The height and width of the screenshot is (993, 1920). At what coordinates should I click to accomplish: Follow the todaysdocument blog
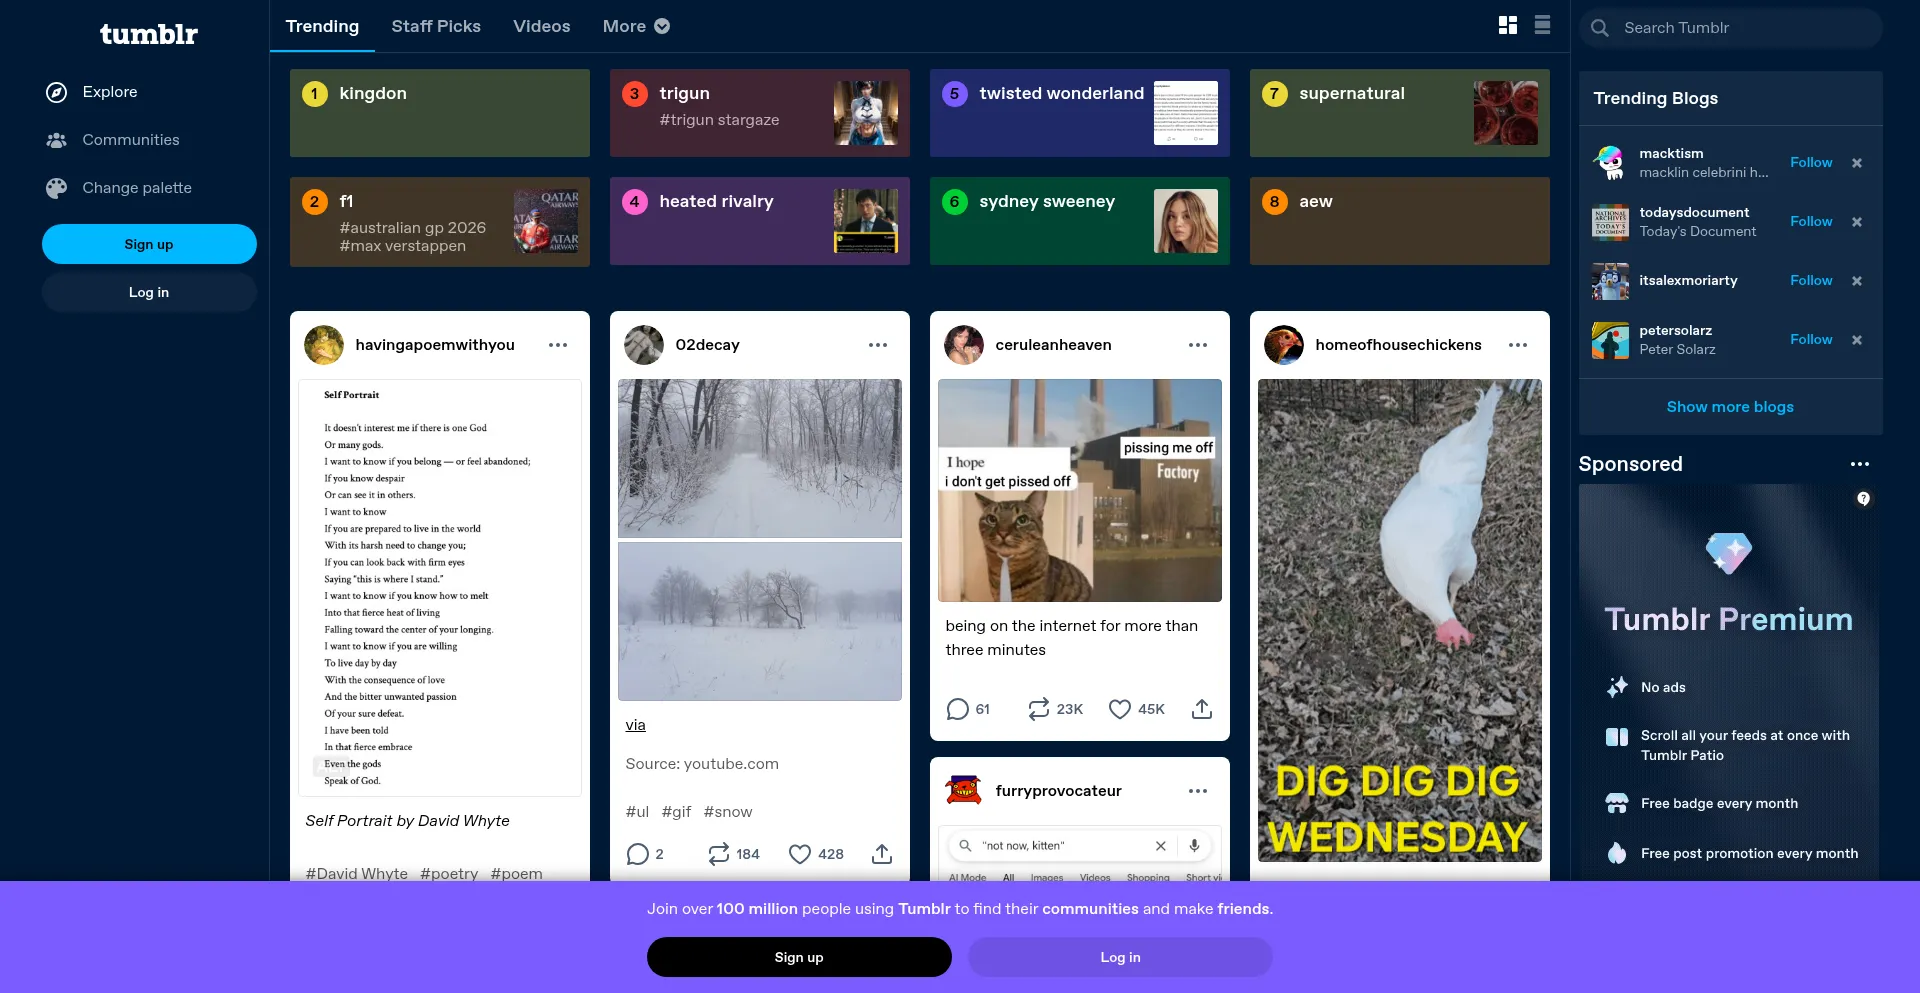pyautogui.click(x=1811, y=221)
